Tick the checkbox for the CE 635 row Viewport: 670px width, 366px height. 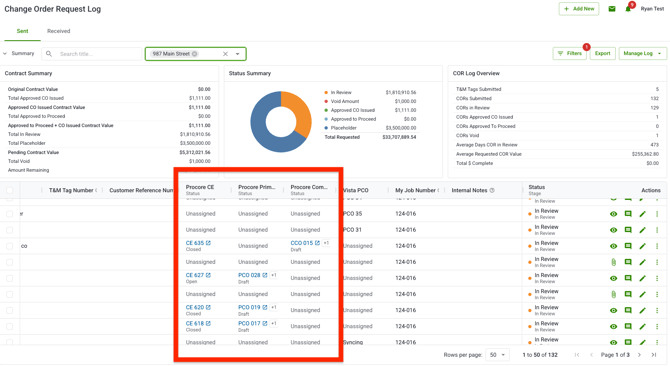pyautogui.click(x=9, y=246)
